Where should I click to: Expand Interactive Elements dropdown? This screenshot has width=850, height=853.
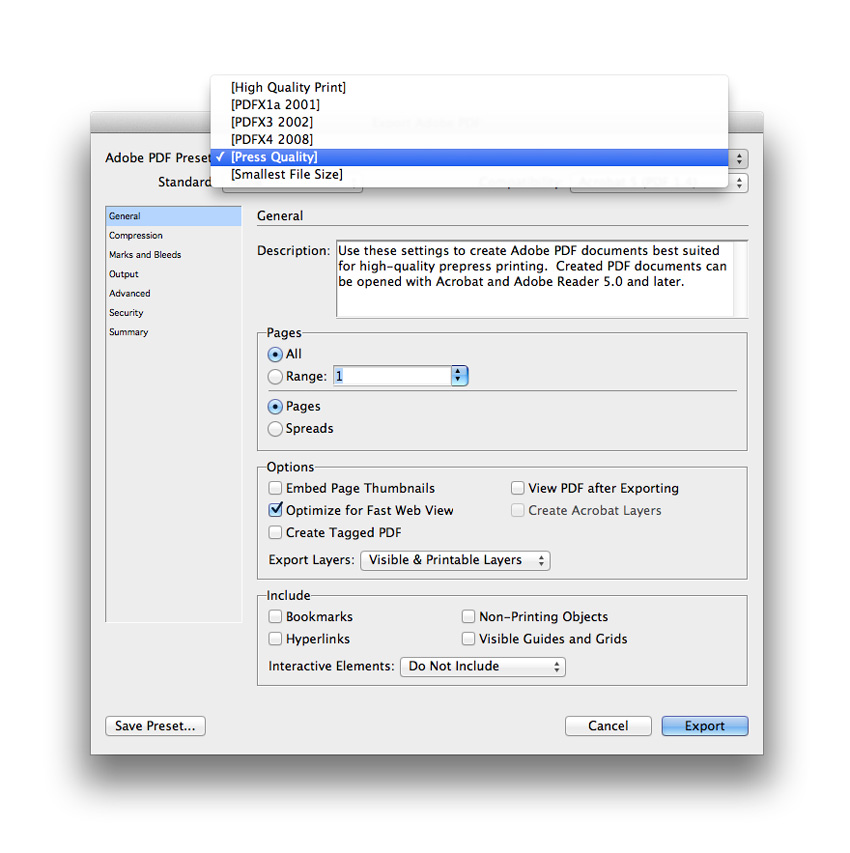coord(482,667)
